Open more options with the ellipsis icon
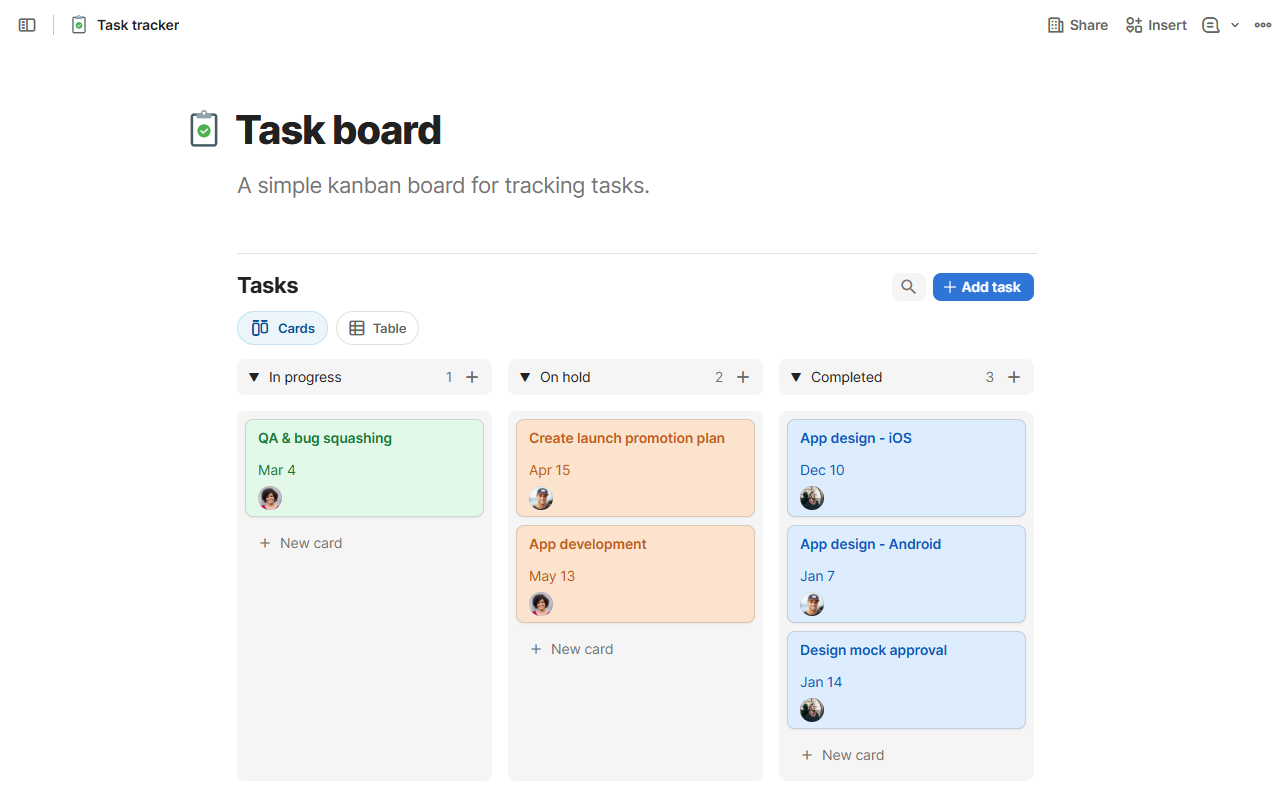Image resolution: width=1279 pixels, height=809 pixels. tap(1262, 25)
